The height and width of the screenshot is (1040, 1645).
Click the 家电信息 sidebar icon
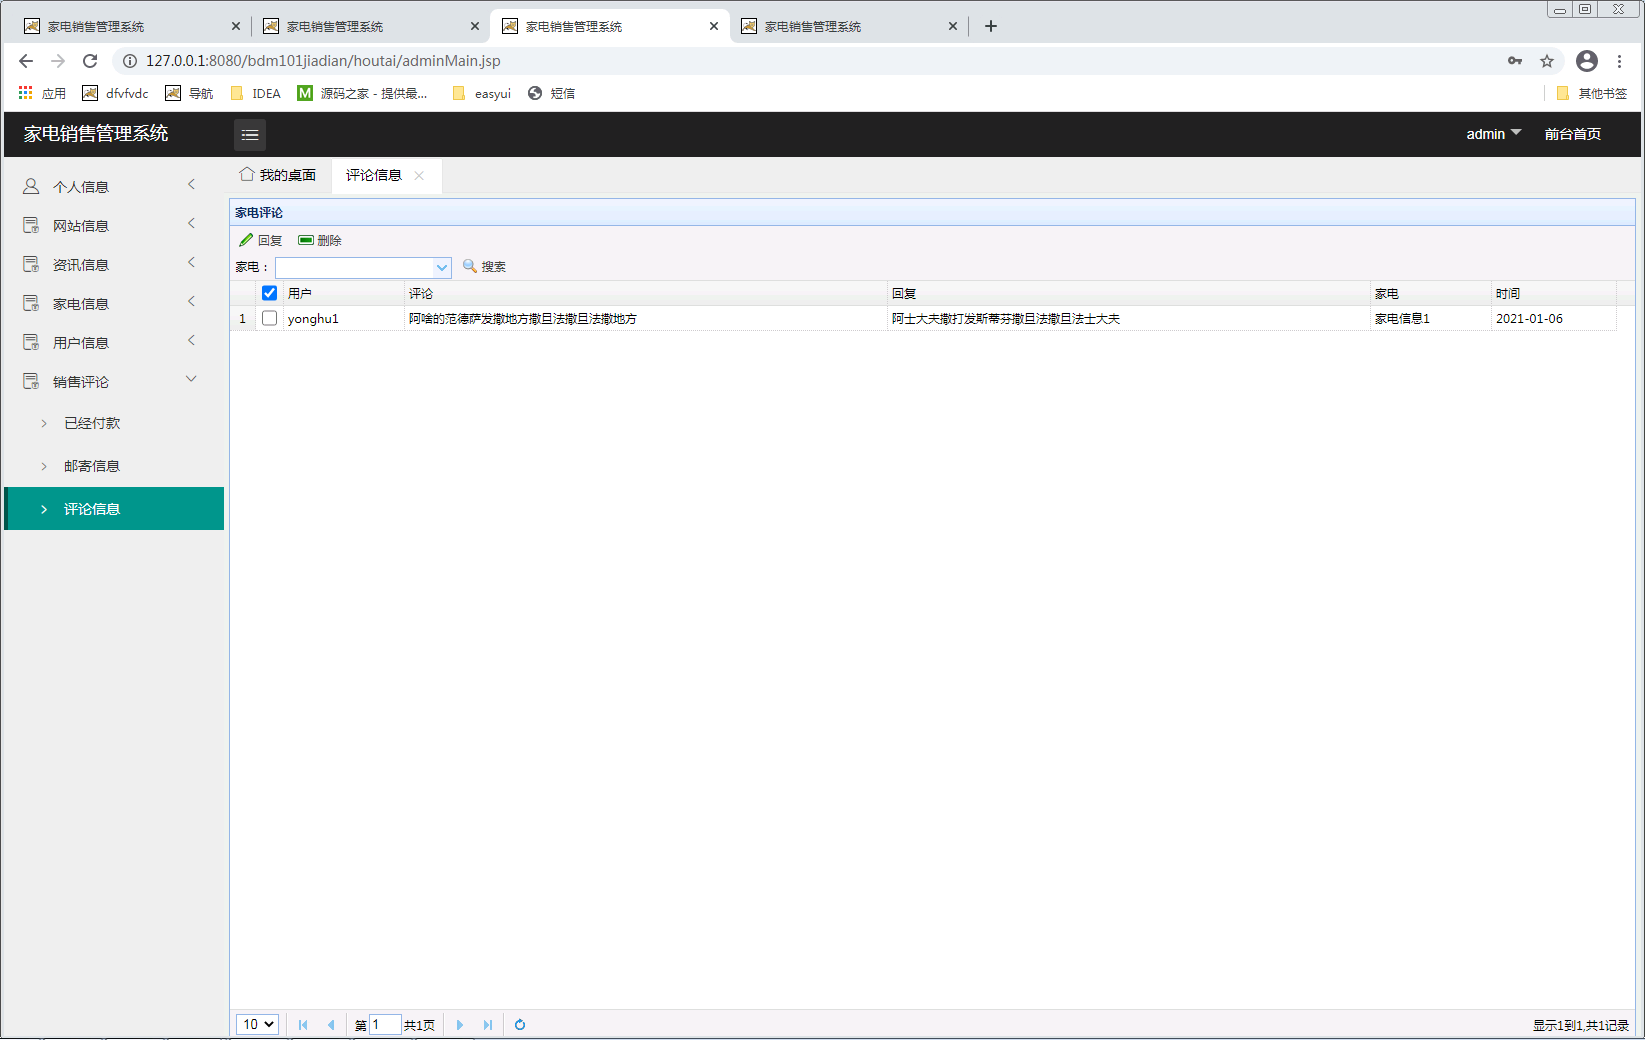pyautogui.click(x=31, y=303)
